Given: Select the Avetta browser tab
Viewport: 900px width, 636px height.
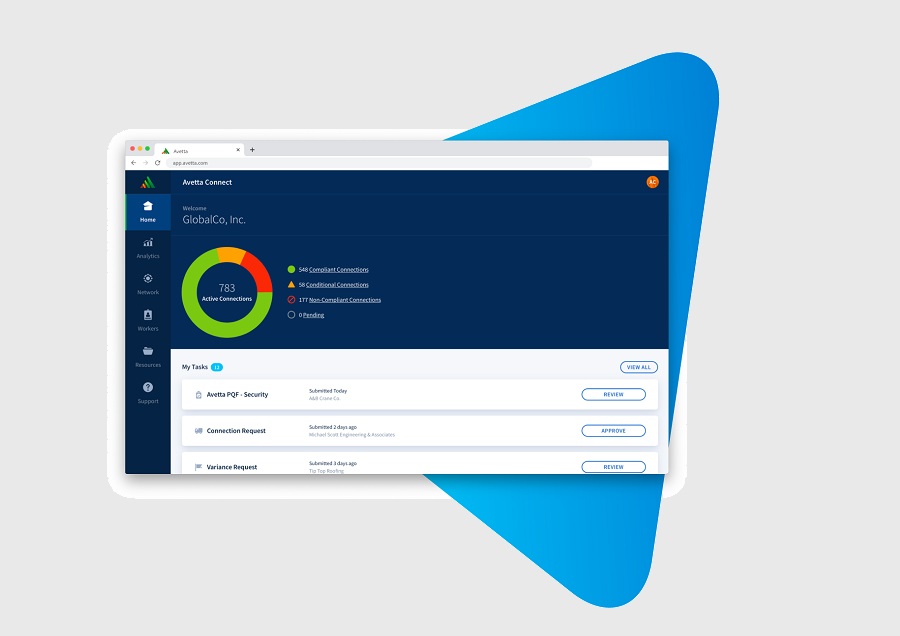Looking at the screenshot, I should (199, 150).
